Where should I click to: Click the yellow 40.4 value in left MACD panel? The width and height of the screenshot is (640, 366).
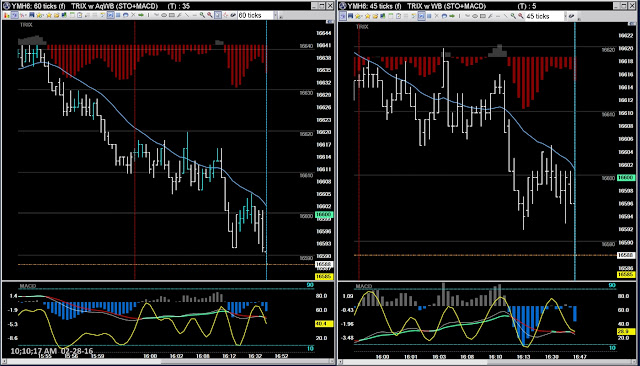tap(324, 324)
